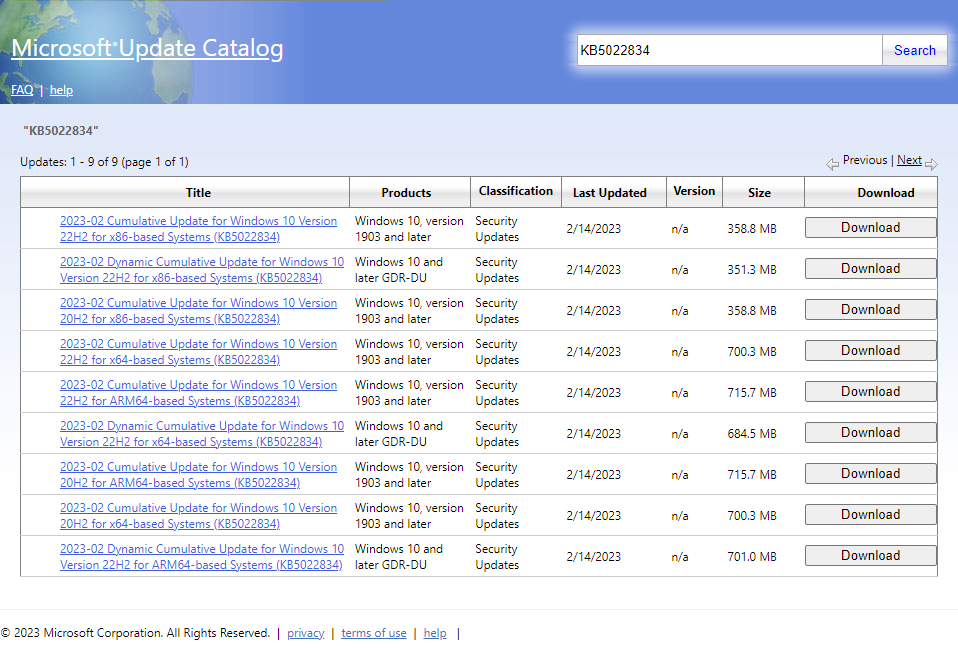Click the Previous page arrow icon
958x648 pixels.
(x=832, y=164)
